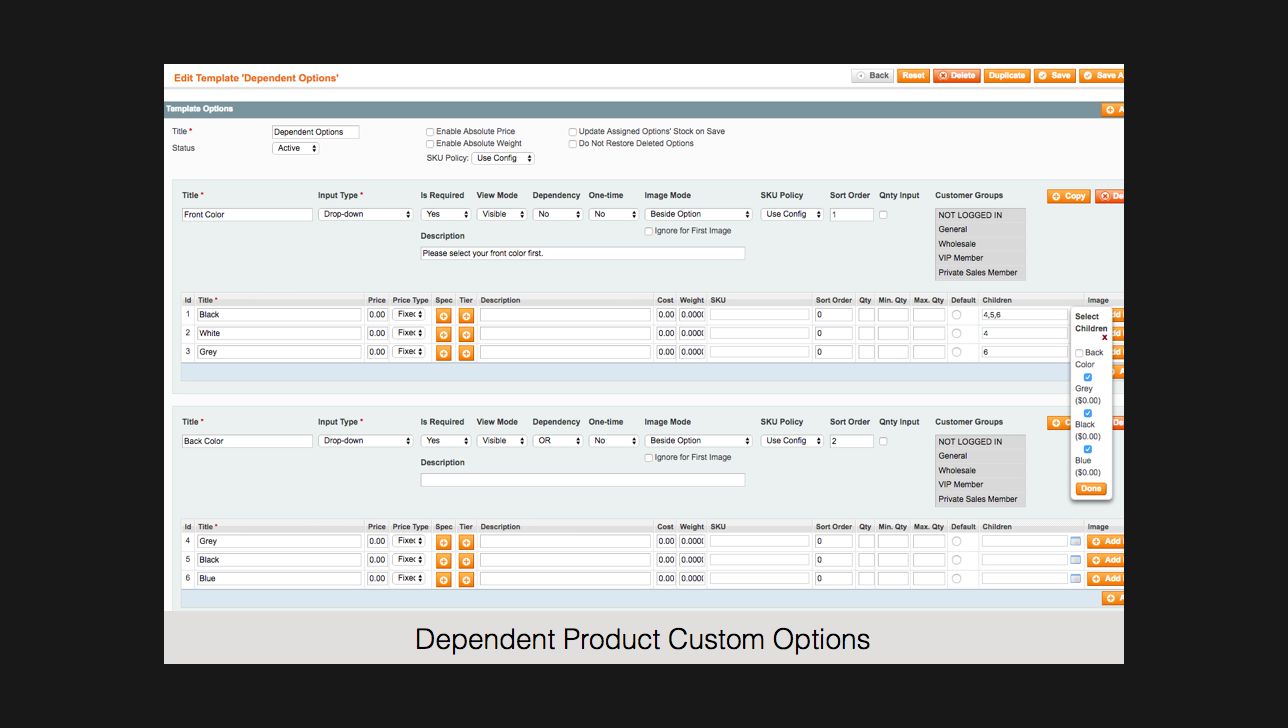Viewport: 1288px width, 728px height.
Task: Click the orange add icon on Template Options header
Action: click(1110, 108)
